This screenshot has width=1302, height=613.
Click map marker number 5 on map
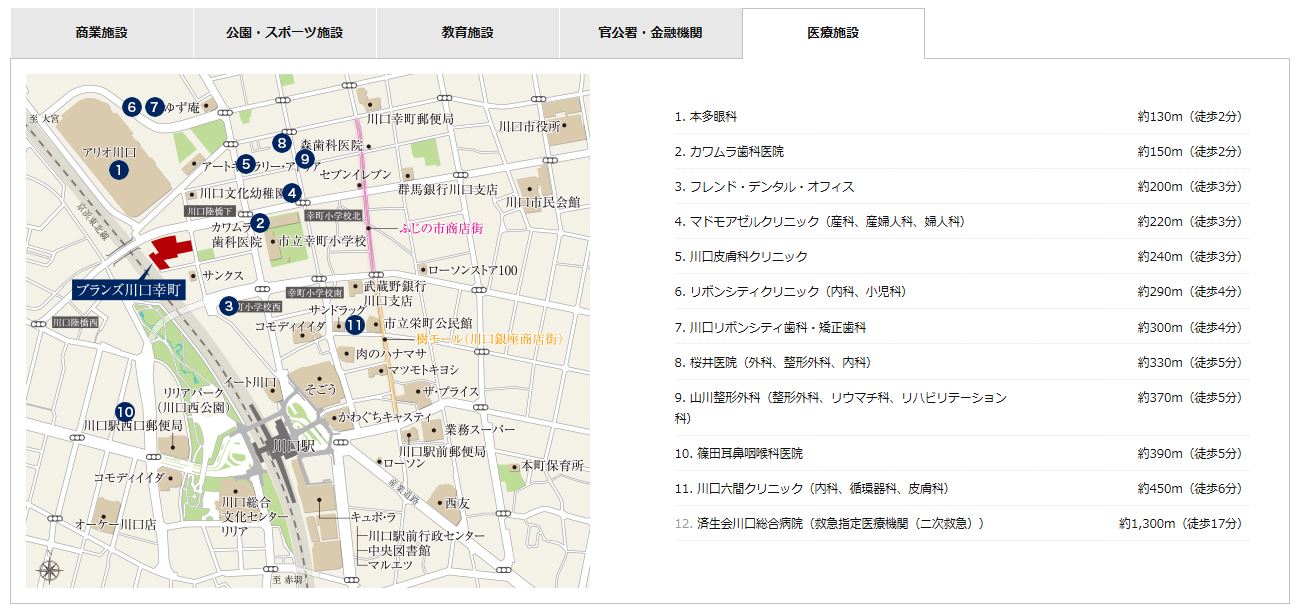click(x=245, y=164)
